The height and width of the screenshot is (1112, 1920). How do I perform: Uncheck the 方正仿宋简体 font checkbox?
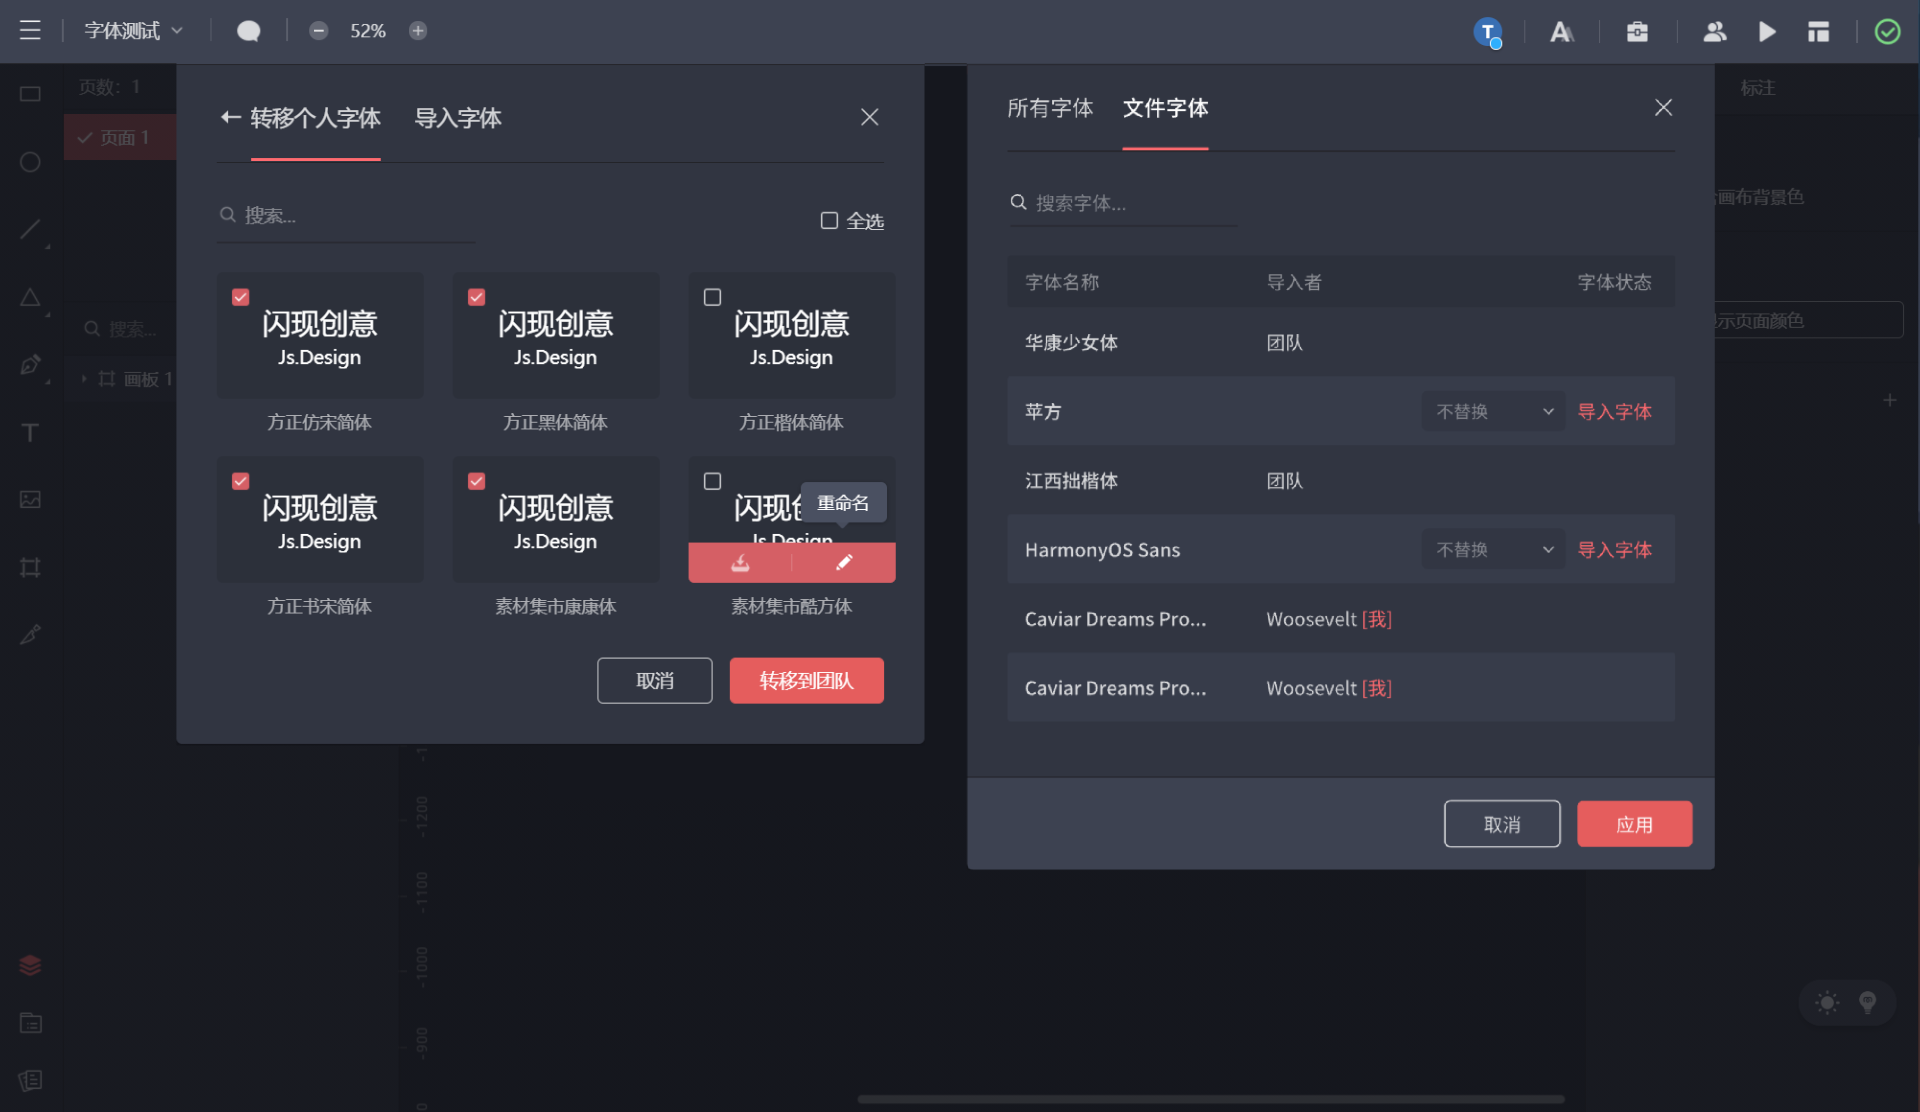(x=240, y=297)
